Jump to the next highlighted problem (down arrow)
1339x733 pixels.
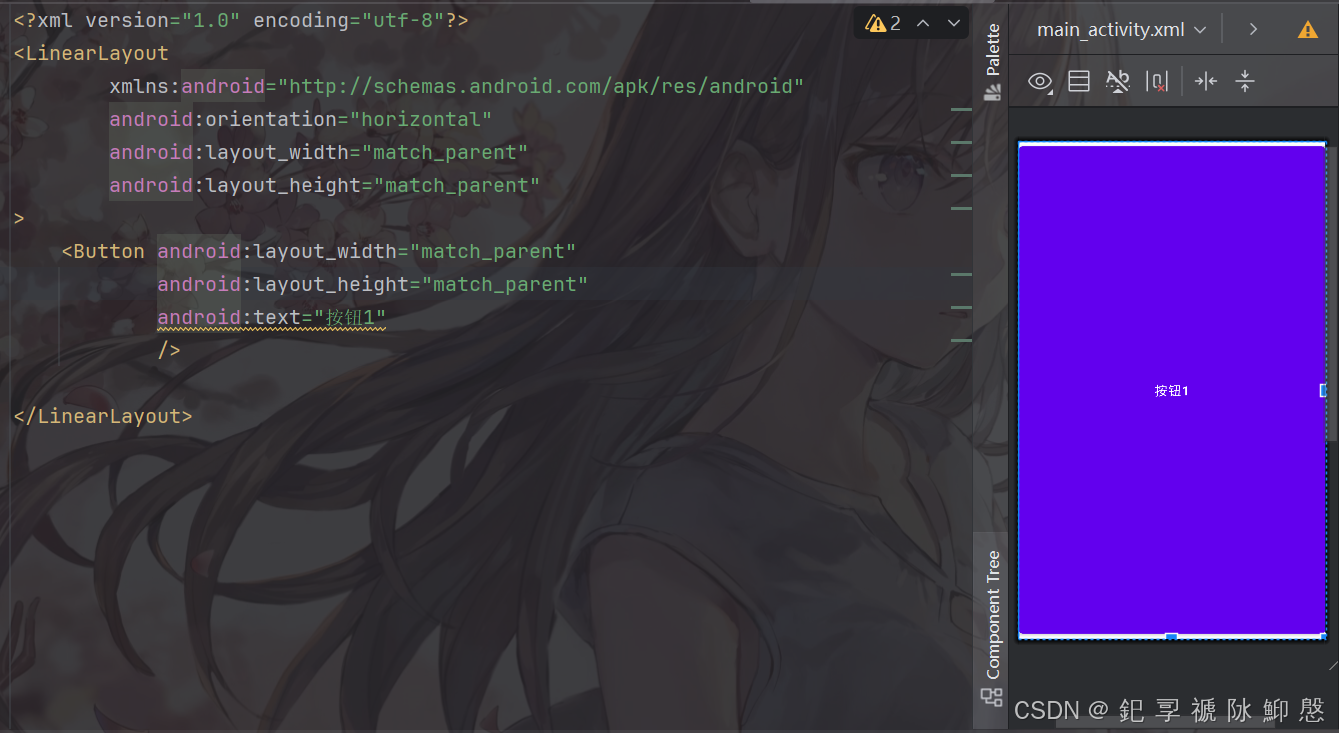click(953, 23)
